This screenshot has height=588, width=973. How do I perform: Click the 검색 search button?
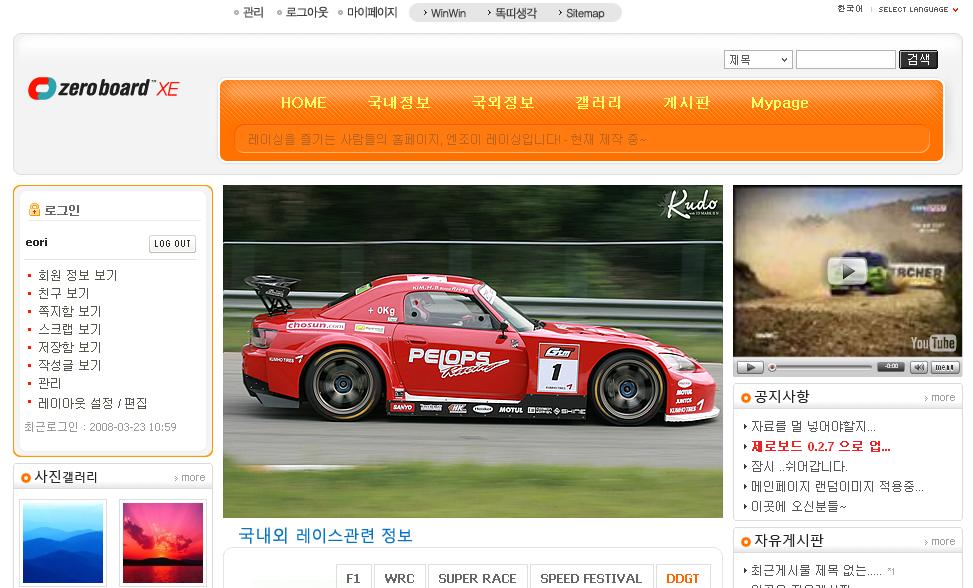tap(918, 60)
